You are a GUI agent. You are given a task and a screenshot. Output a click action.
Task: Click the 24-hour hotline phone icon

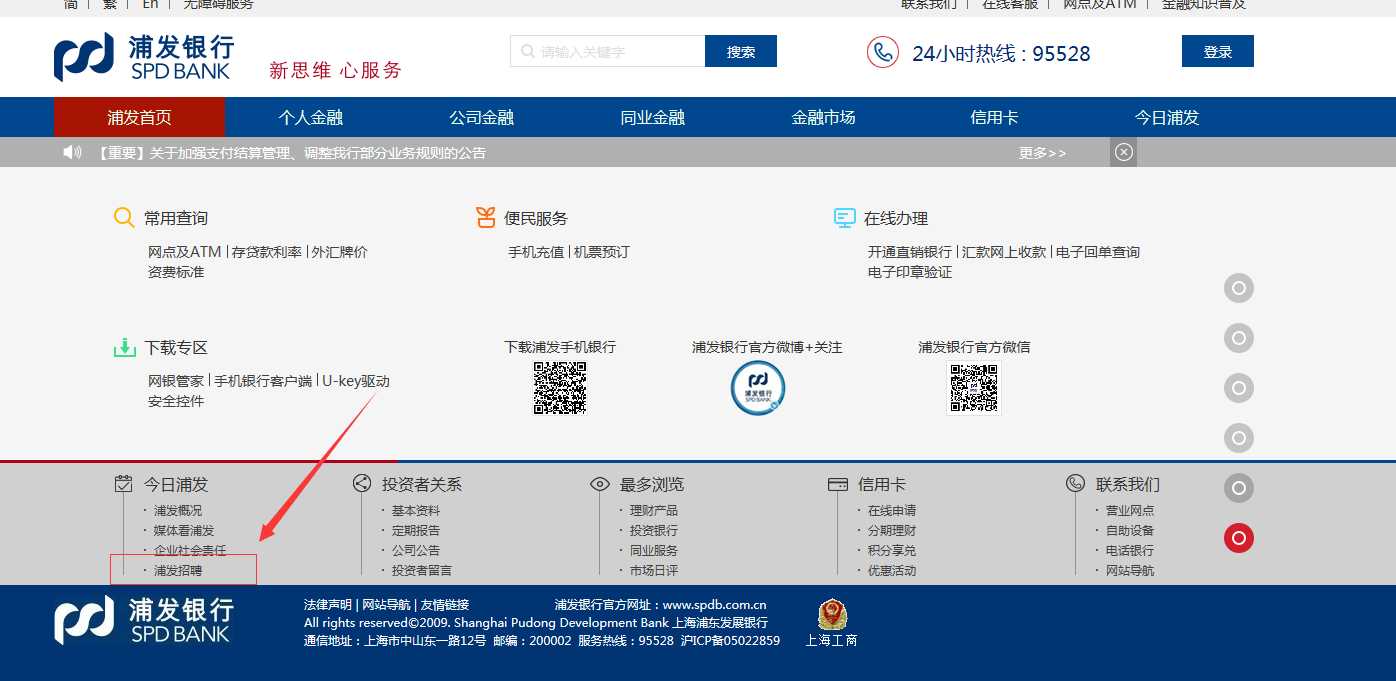pyautogui.click(x=883, y=52)
